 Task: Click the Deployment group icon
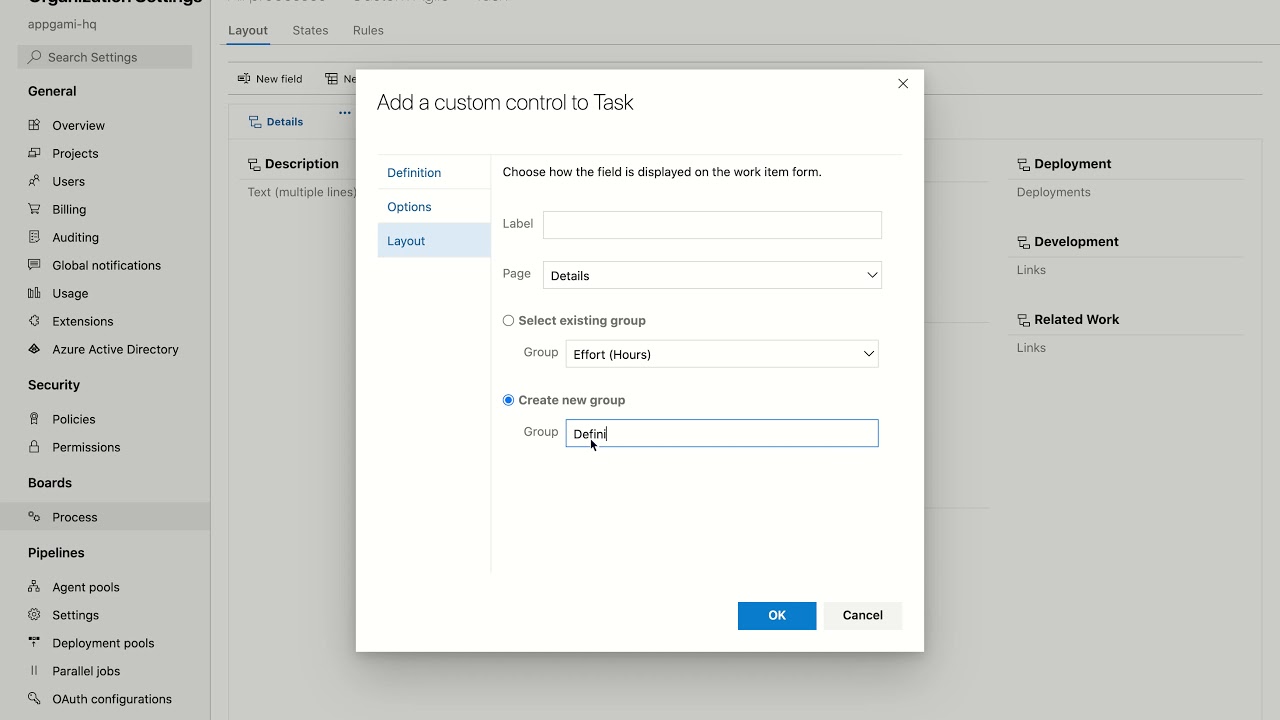pyautogui.click(x=1023, y=164)
